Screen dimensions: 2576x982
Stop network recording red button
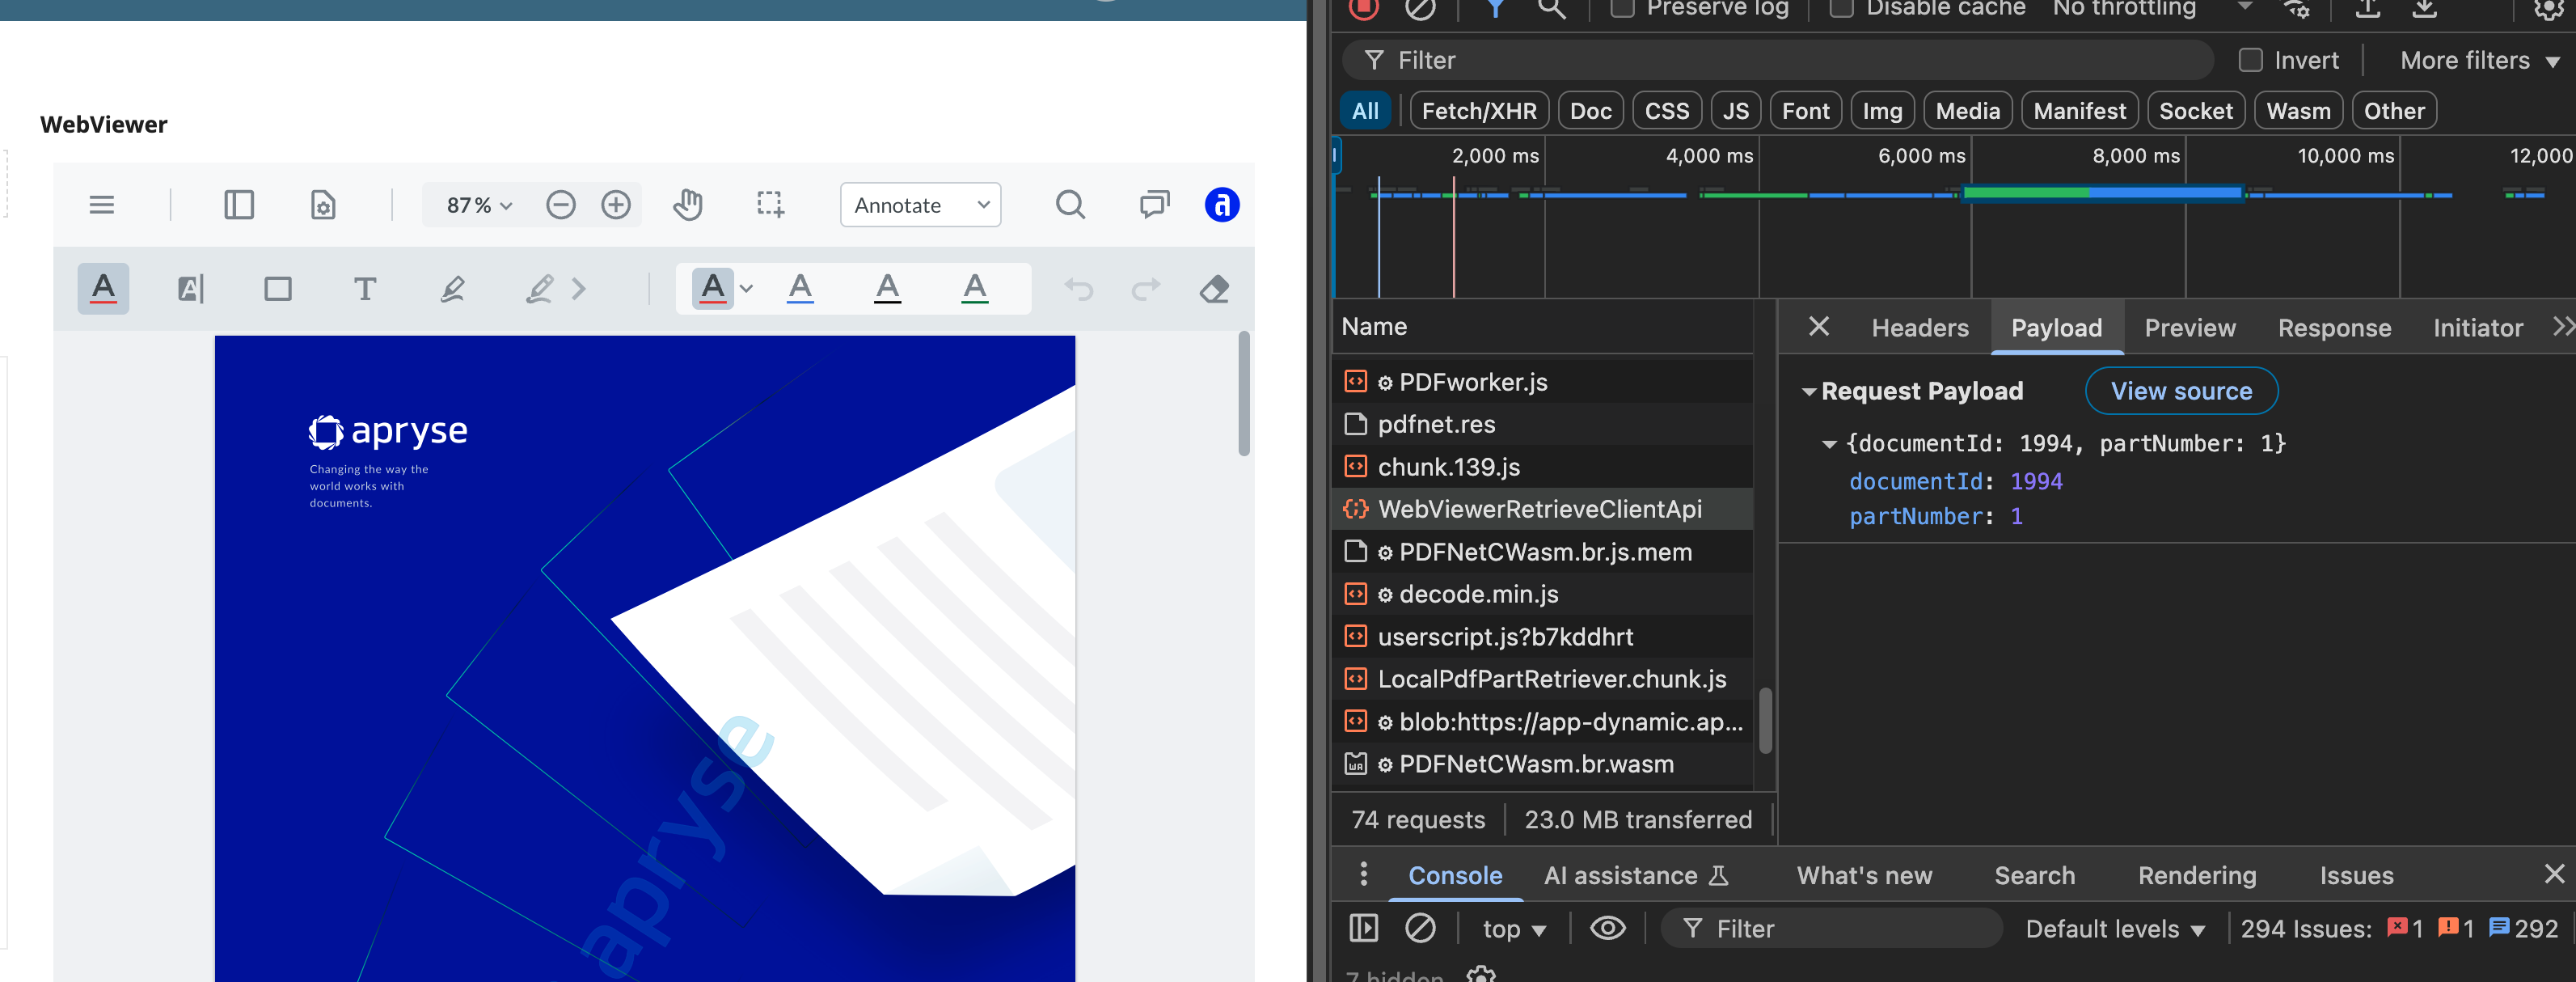[x=1364, y=8]
